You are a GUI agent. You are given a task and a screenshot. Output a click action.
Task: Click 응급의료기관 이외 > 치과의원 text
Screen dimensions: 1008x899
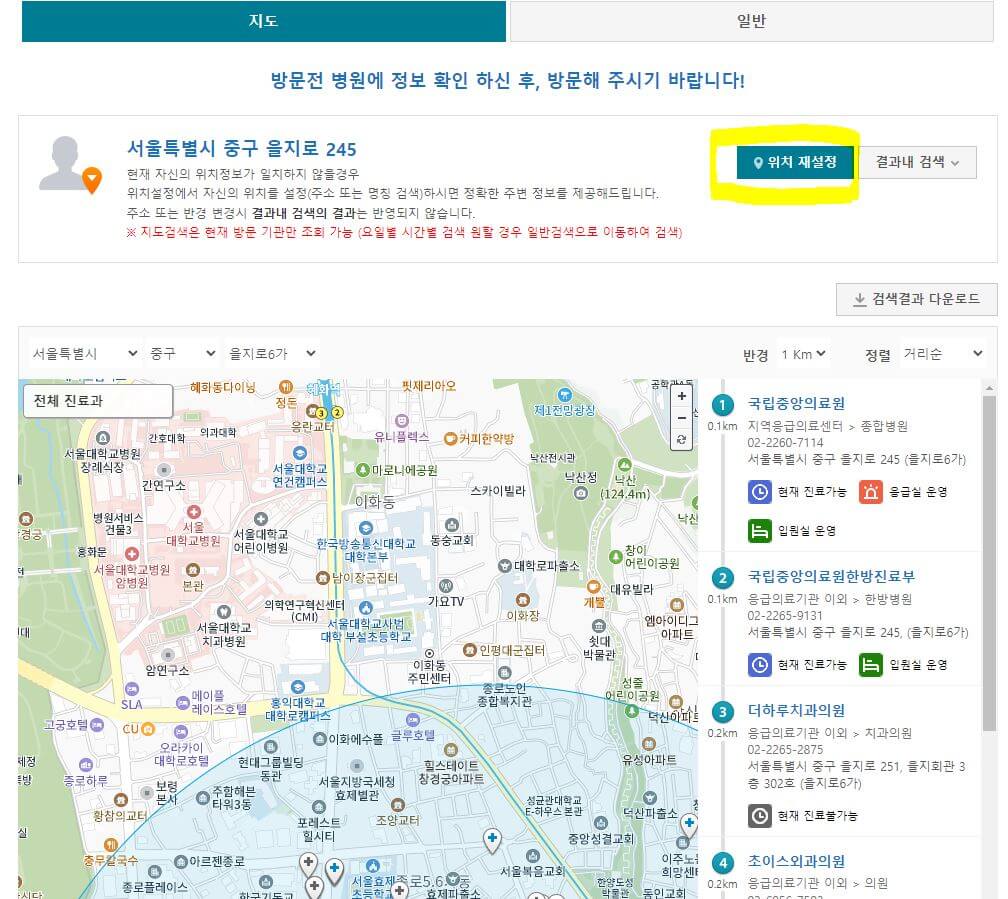pyautogui.click(x=829, y=732)
